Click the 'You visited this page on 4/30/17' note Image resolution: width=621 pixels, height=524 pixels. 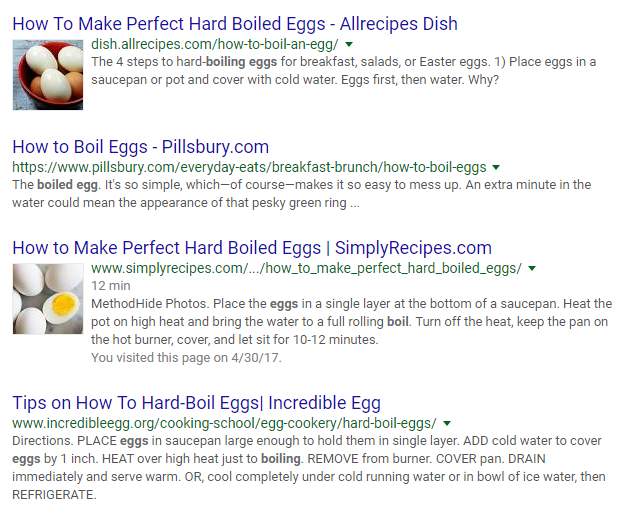click(186, 358)
